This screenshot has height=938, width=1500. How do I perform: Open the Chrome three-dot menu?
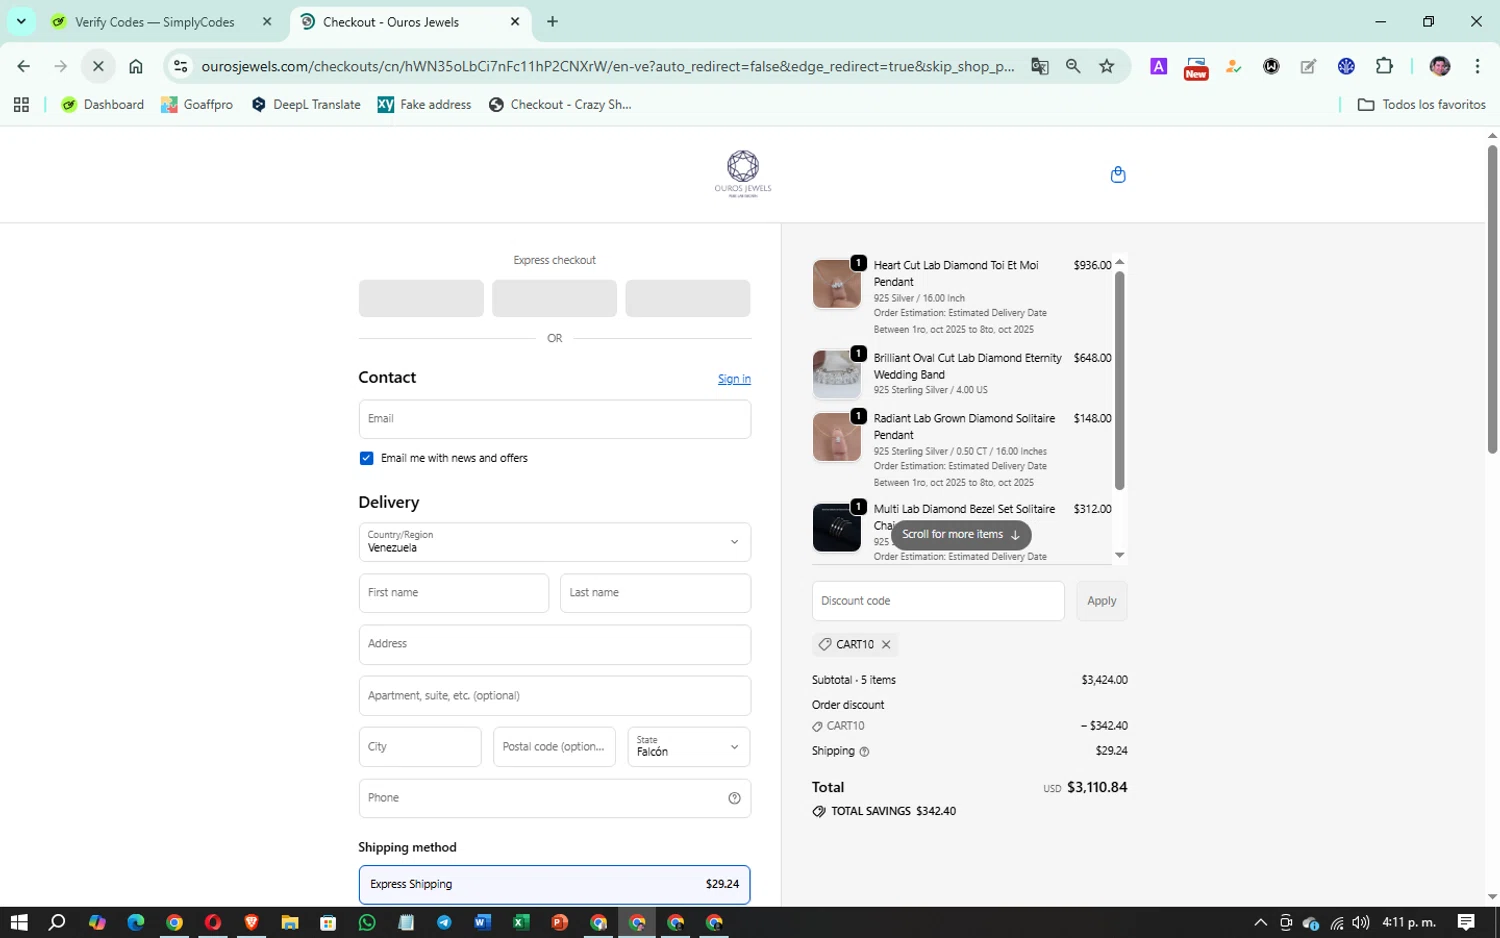(1477, 66)
